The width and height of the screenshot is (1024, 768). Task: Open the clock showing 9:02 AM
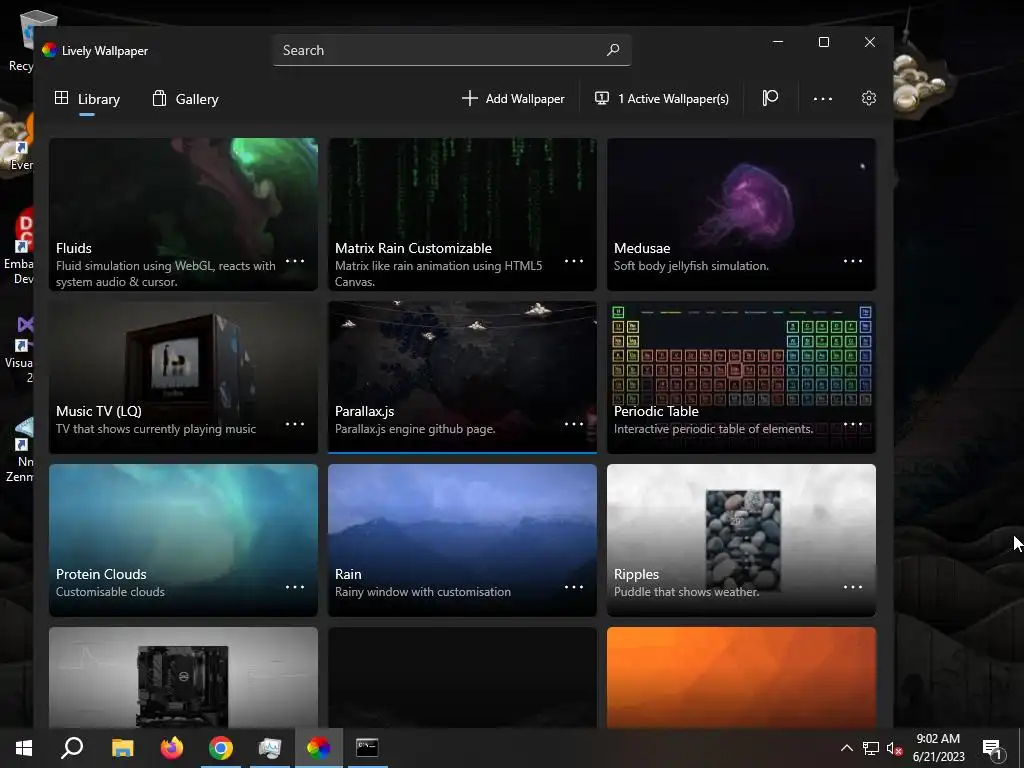[x=938, y=748]
